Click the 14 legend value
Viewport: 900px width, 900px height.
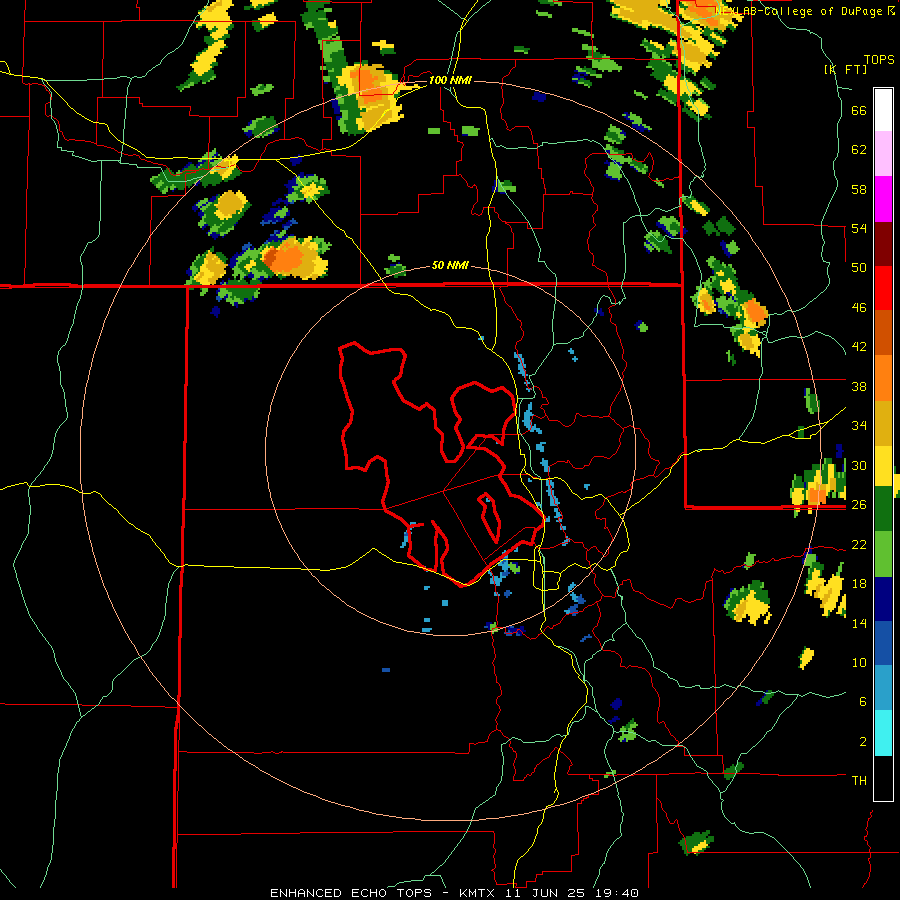859,623
